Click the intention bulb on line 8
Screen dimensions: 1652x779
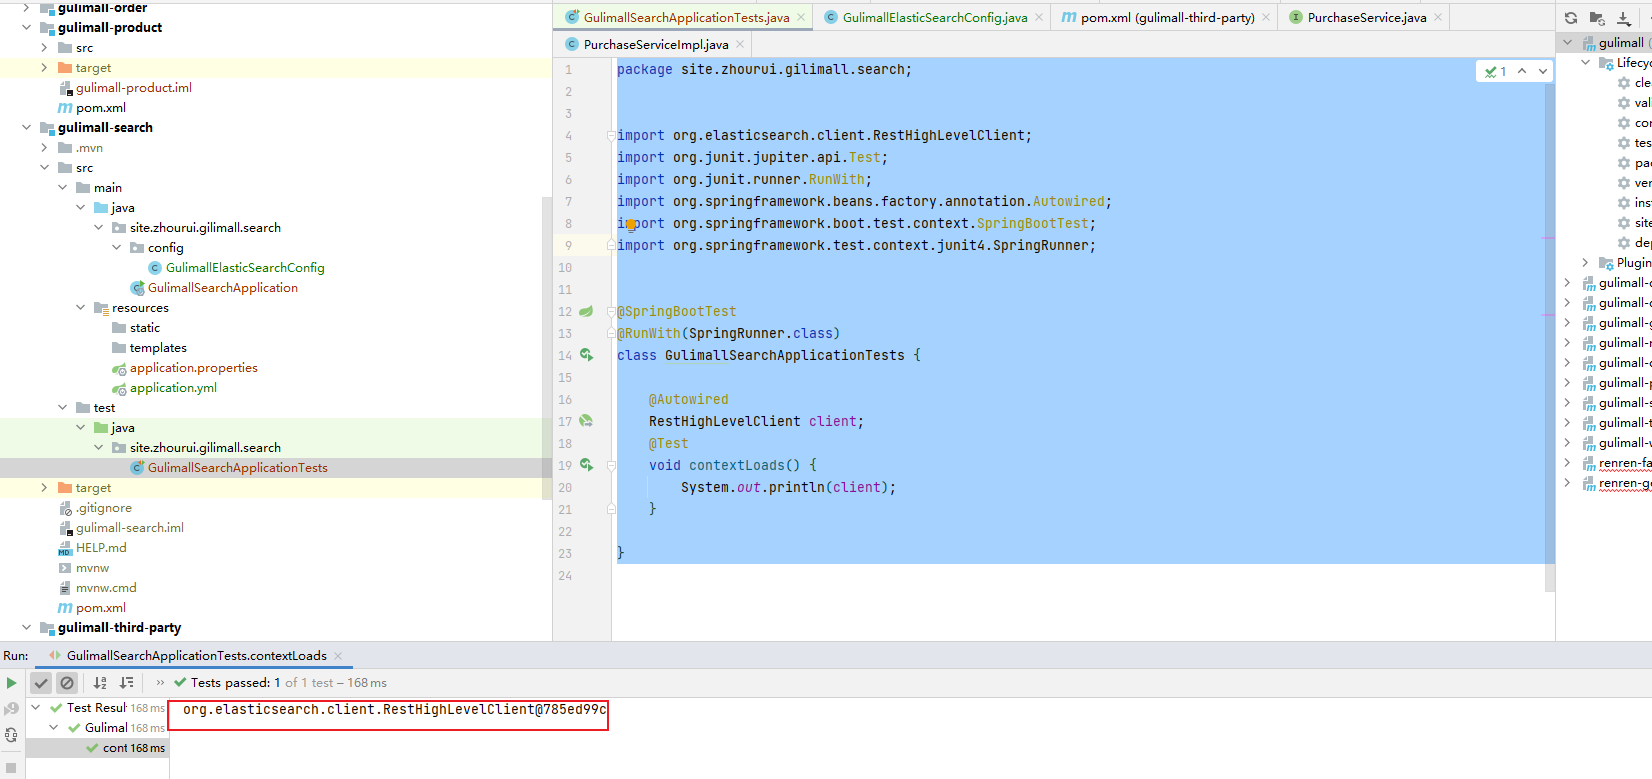[630, 225]
